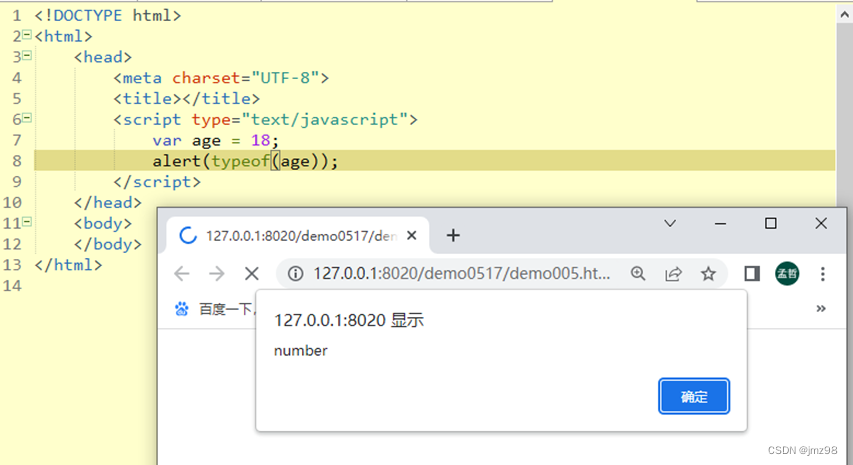Image resolution: width=853 pixels, height=465 pixels.
Task: Click the <title></title> tag on line 5
Action: [187, 98]
